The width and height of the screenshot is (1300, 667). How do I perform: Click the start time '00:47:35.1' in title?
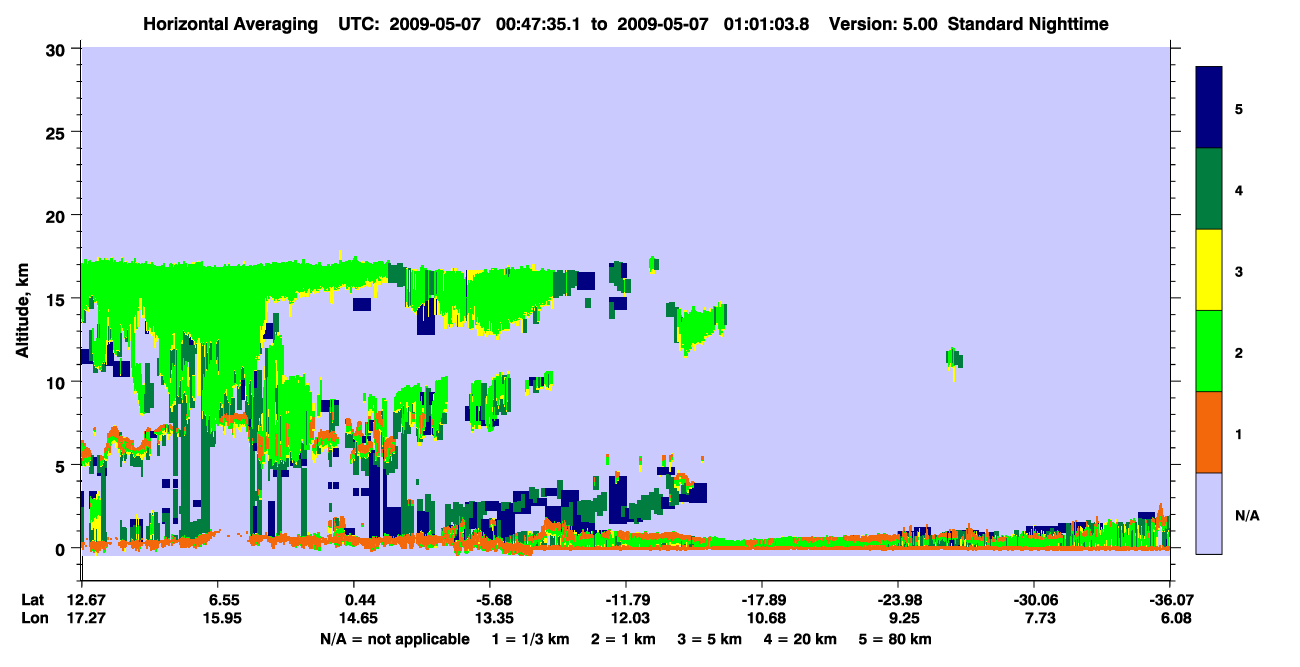click(x=536, y=23)
